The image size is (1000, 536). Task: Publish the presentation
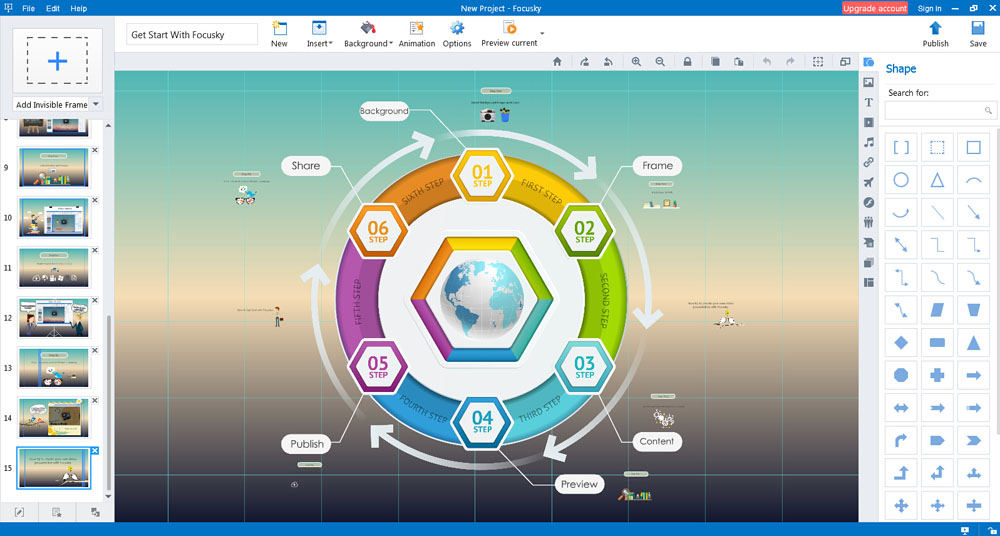(936, 34)
